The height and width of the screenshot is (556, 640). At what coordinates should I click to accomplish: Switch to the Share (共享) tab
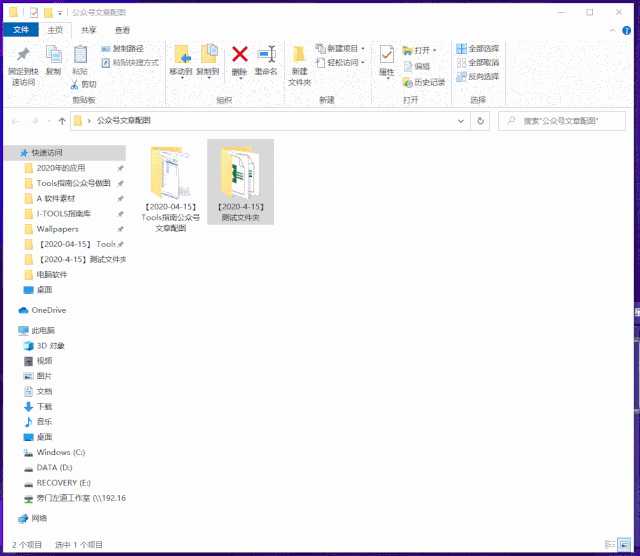pos(89,30)
